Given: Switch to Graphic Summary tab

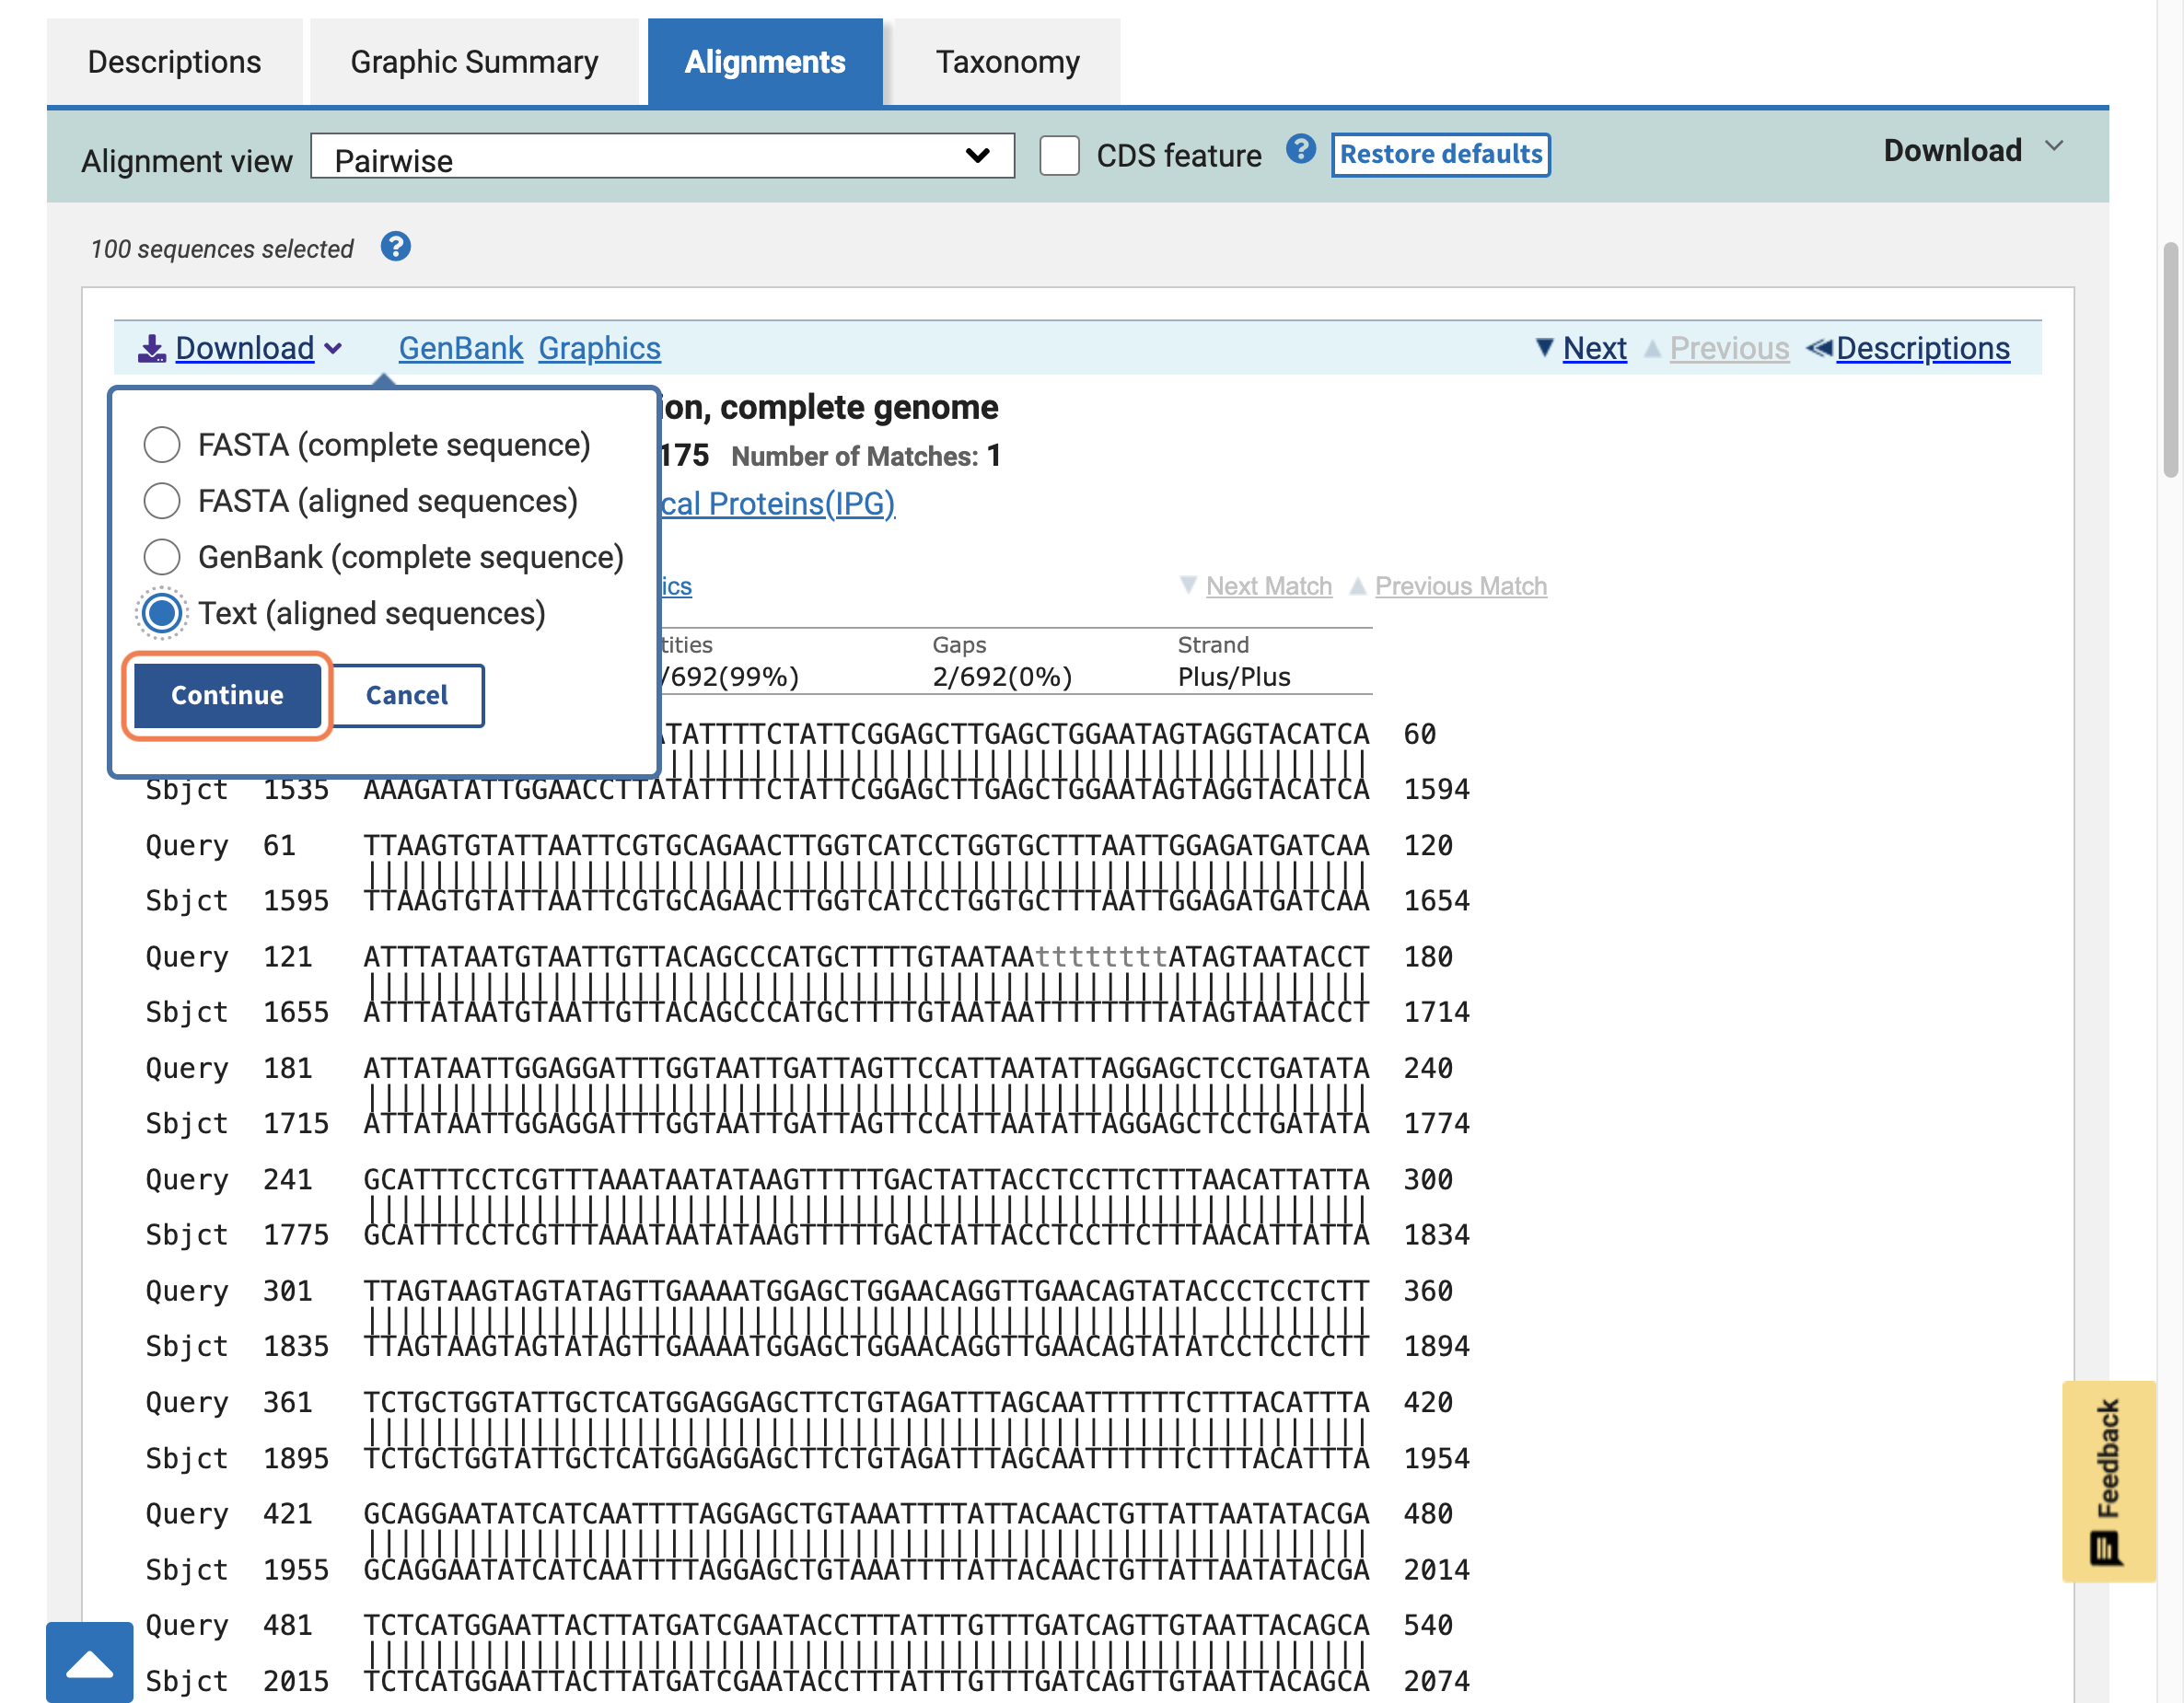Looking at the screenshot, I should [474, 62].
